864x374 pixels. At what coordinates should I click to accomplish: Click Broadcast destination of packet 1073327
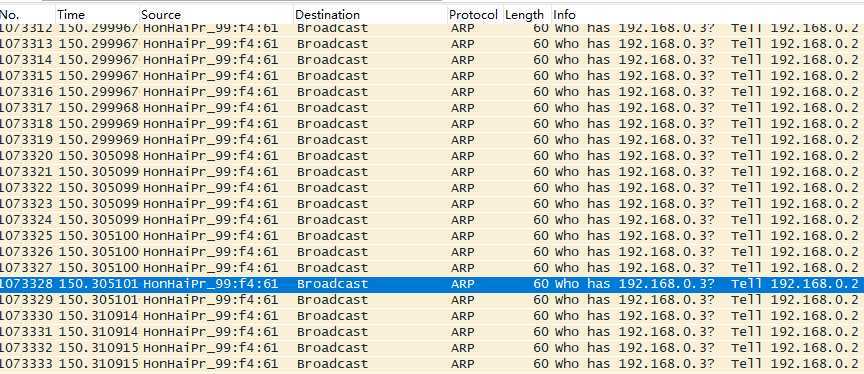pyautogui.click(x=332, y=268)
